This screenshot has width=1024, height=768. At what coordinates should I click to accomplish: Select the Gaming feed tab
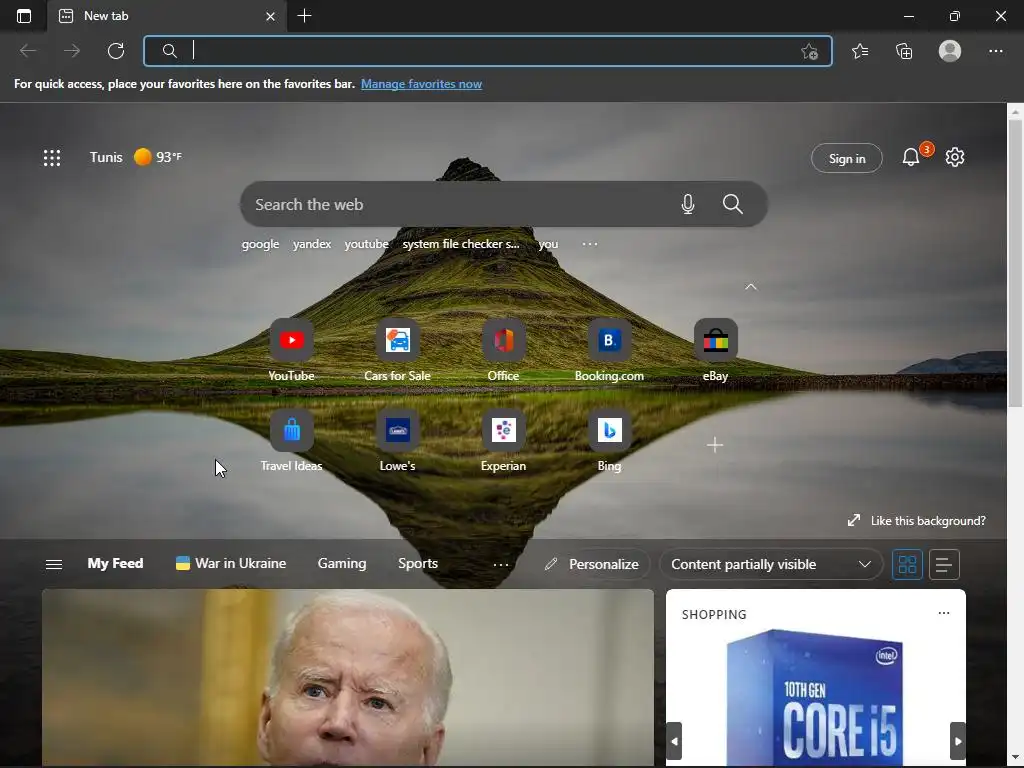pyautogui.click(x=342, y=564)
